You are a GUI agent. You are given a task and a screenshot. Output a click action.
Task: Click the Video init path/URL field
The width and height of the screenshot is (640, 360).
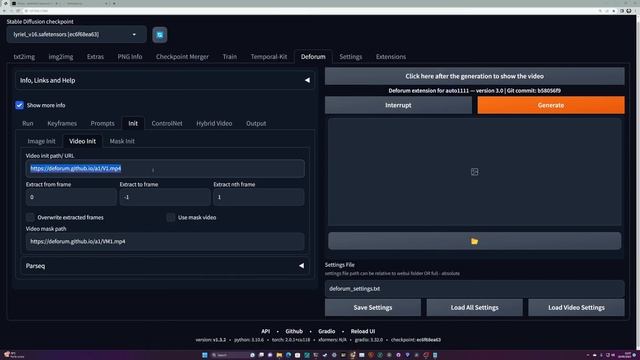[165, 169]
